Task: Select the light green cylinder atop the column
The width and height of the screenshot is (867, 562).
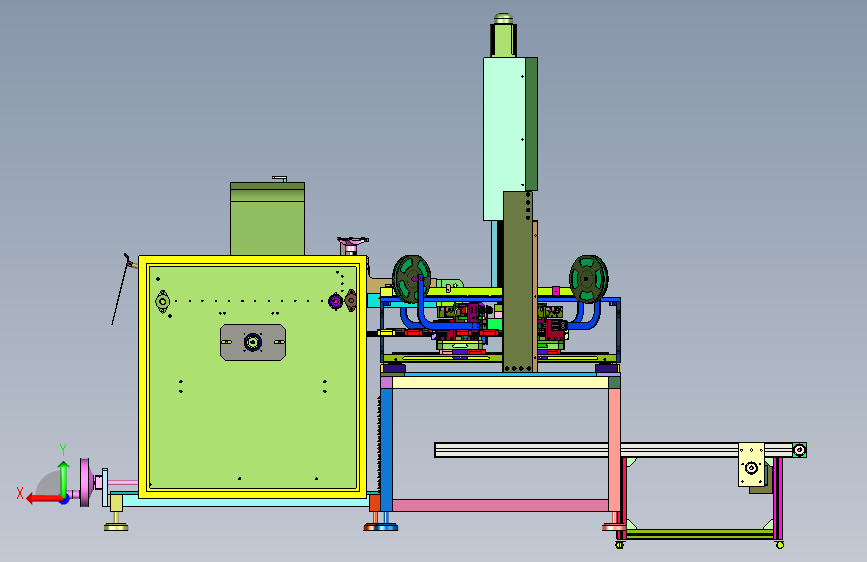Action: [503, 40]
